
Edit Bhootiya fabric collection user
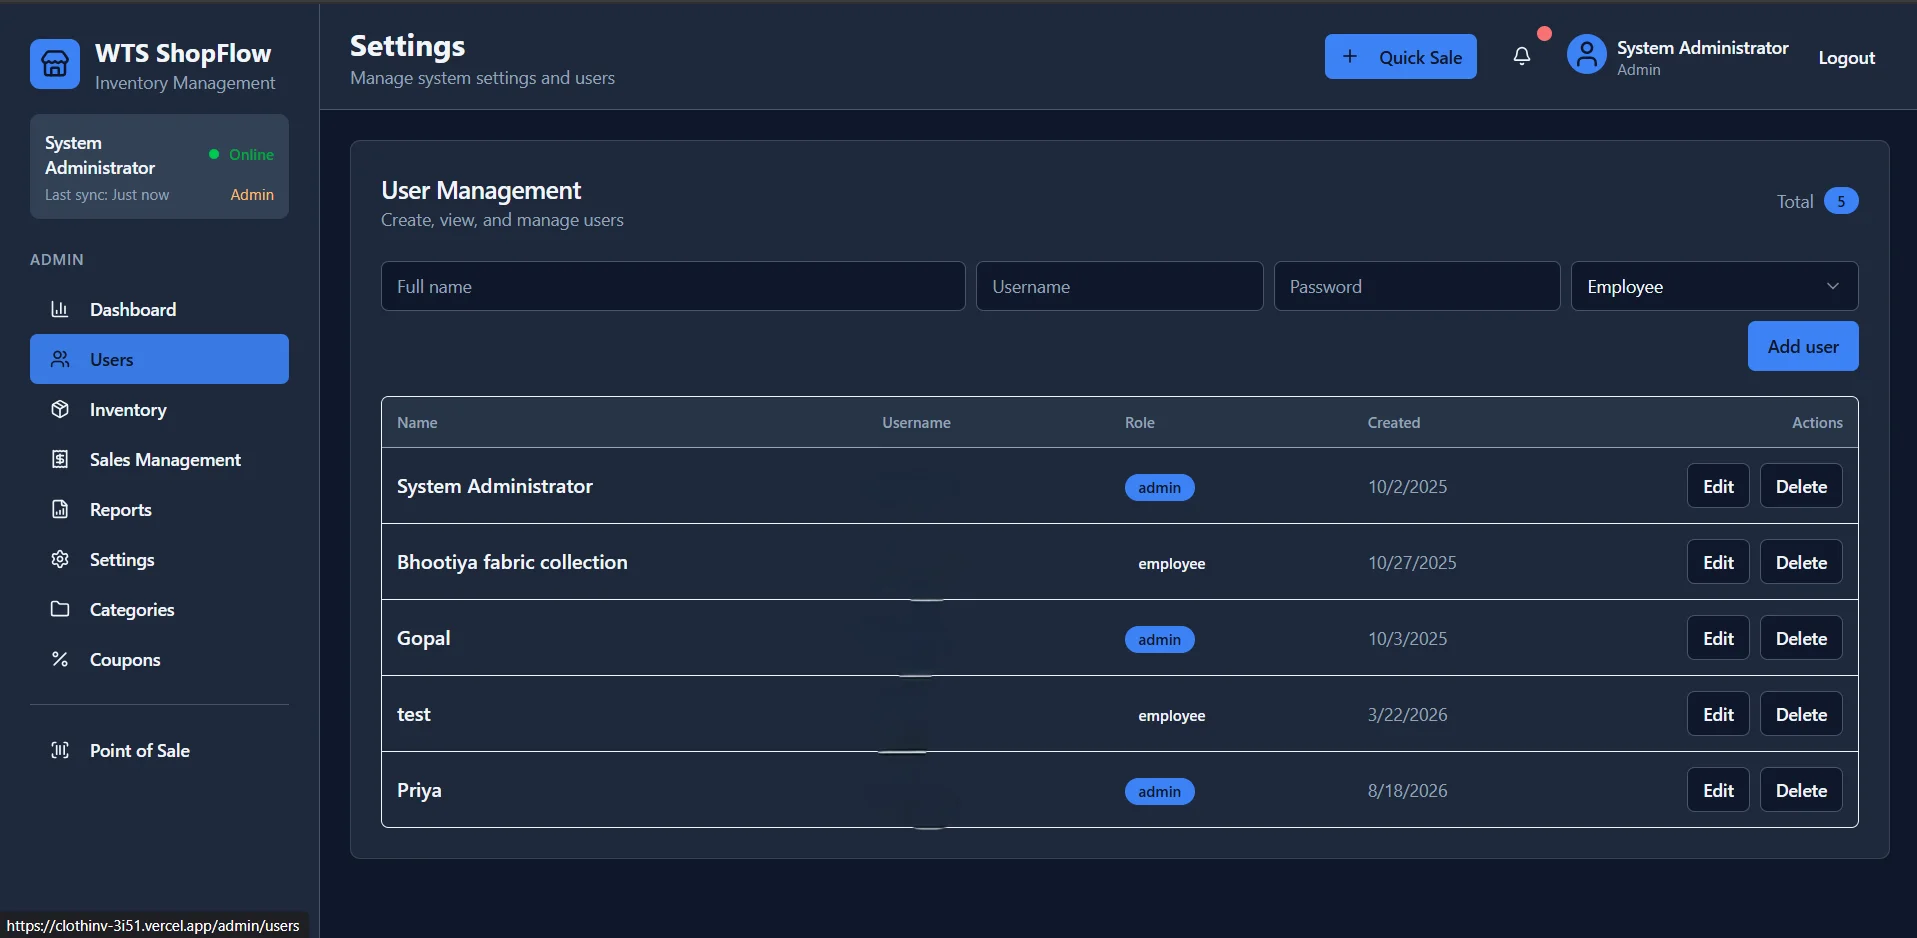tap(1718, 562)
